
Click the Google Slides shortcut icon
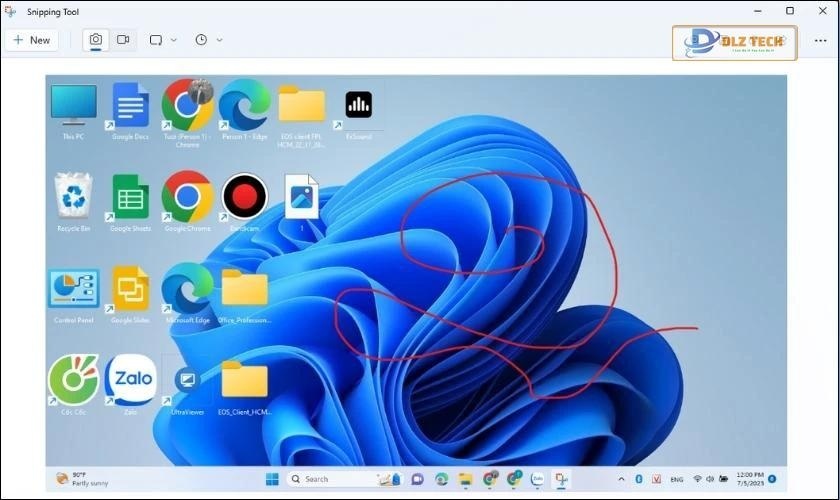pyautogui.click(x=130, y=289)
